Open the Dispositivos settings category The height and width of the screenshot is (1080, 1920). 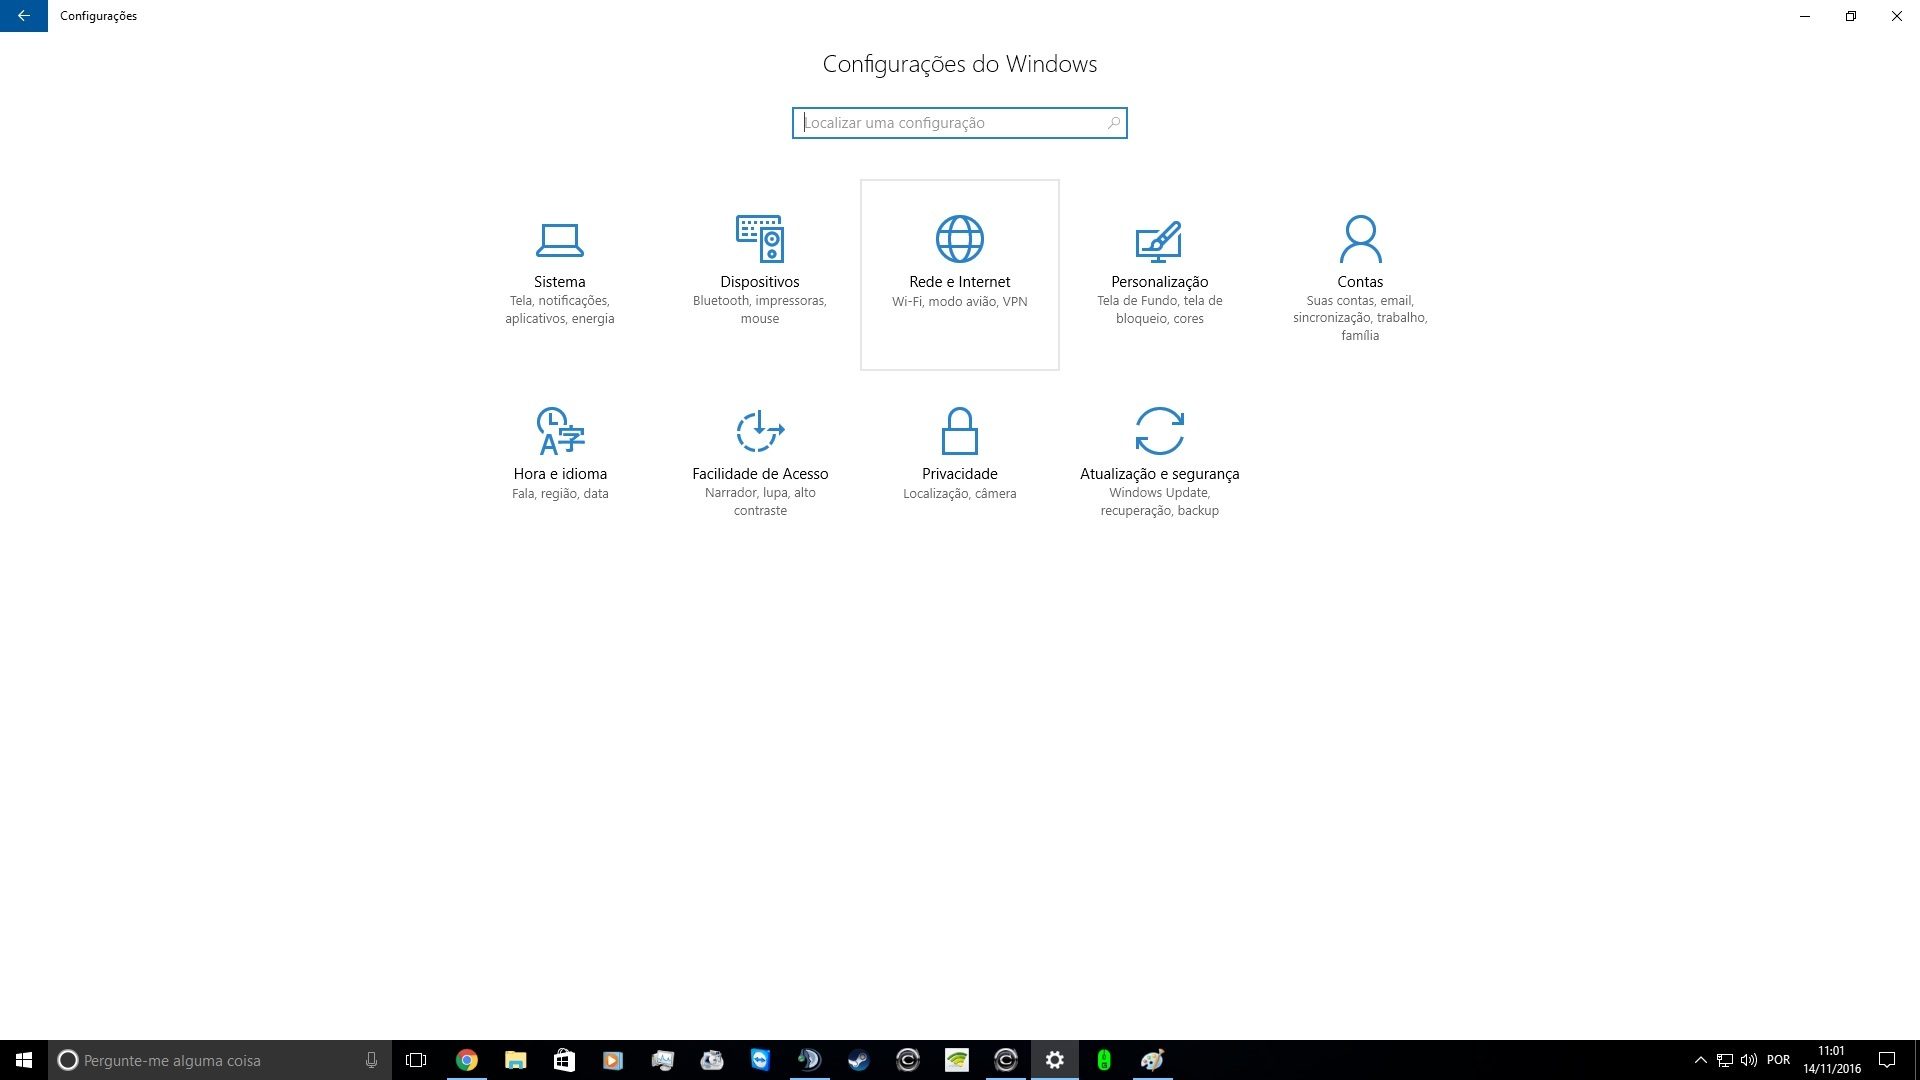click(x=760, y=274)
